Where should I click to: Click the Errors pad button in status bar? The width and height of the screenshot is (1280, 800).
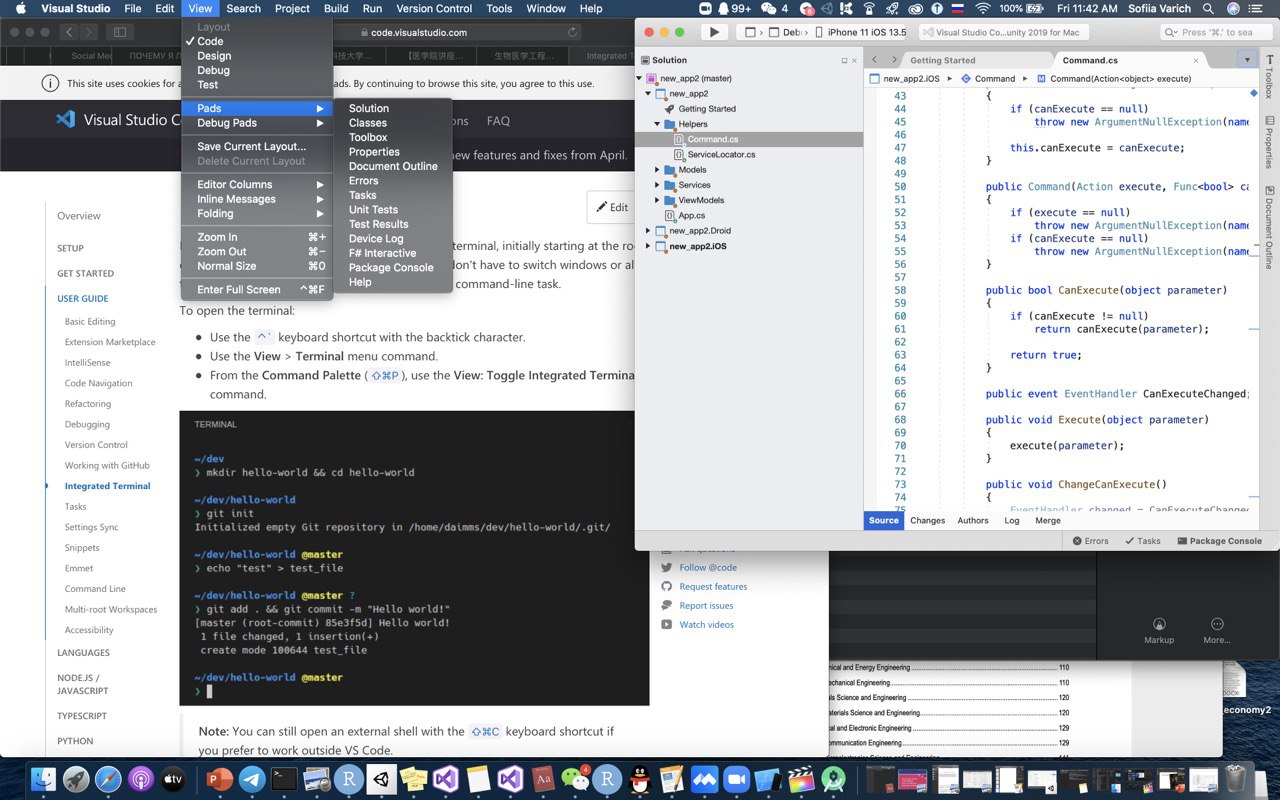click(x=1090, y=541)
